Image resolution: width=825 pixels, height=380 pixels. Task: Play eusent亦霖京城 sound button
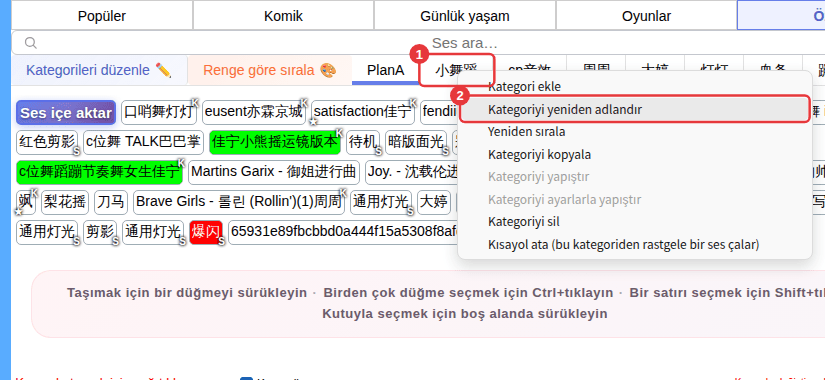[x=254, y=112]
